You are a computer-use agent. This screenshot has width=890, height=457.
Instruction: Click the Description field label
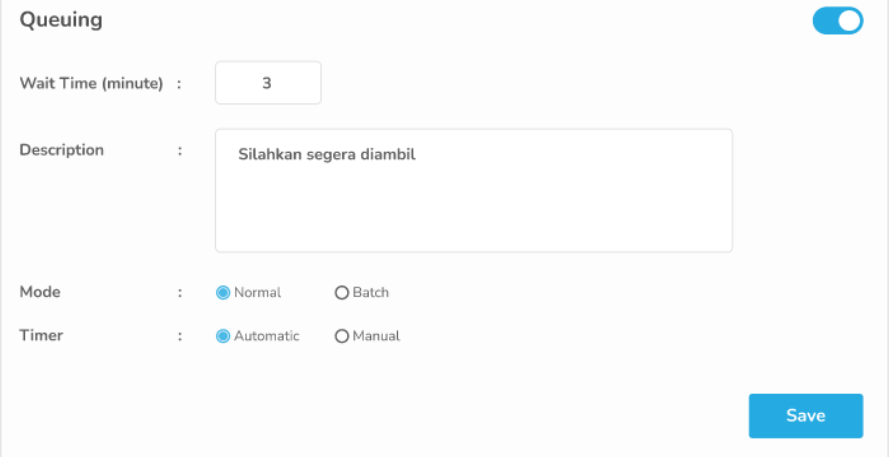[62, 150]
